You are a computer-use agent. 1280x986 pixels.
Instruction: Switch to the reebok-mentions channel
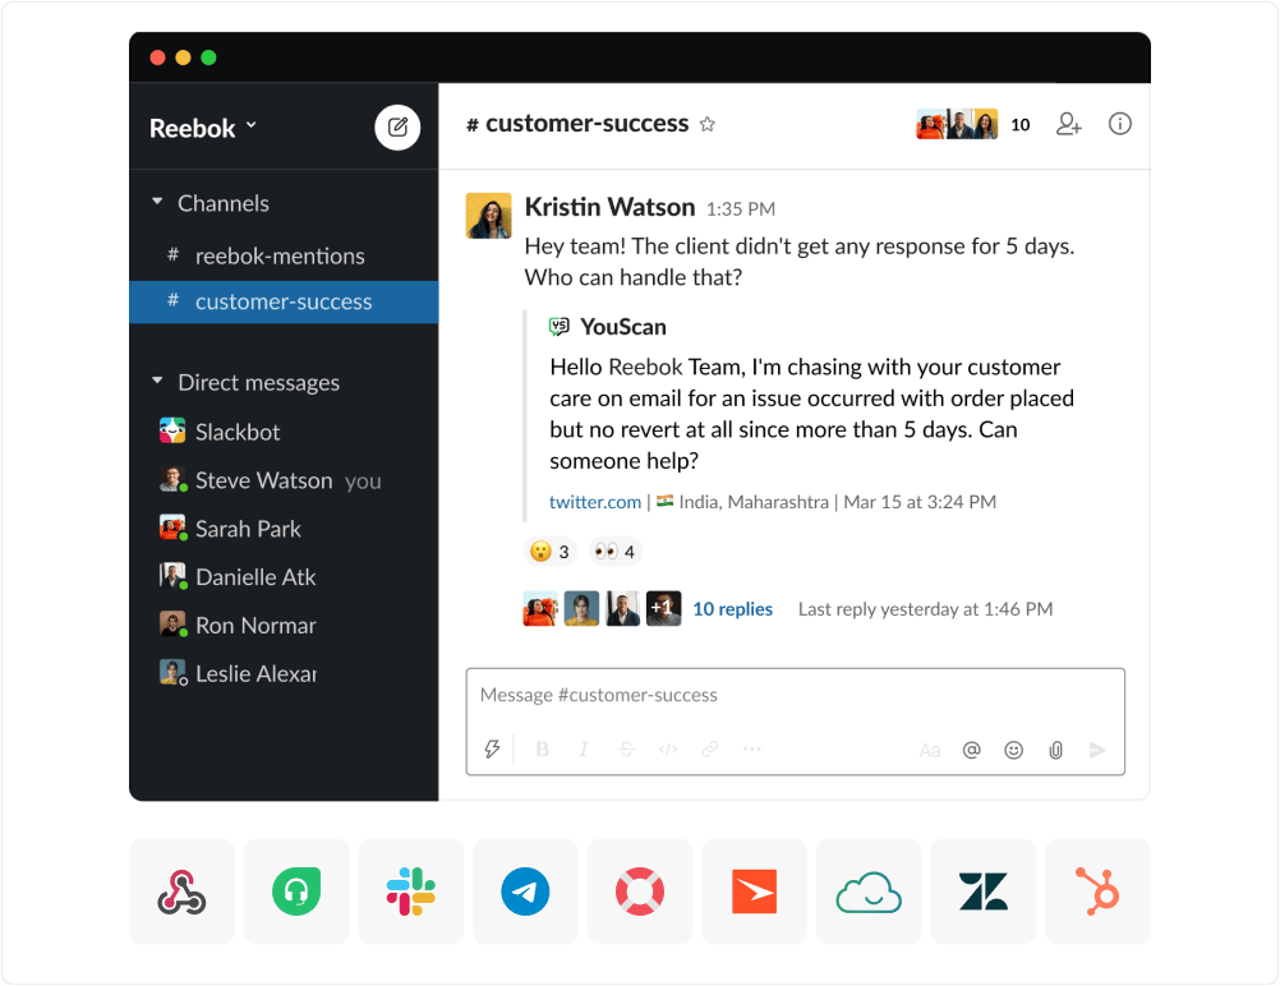pyautogui.click(x=280, y=256)
